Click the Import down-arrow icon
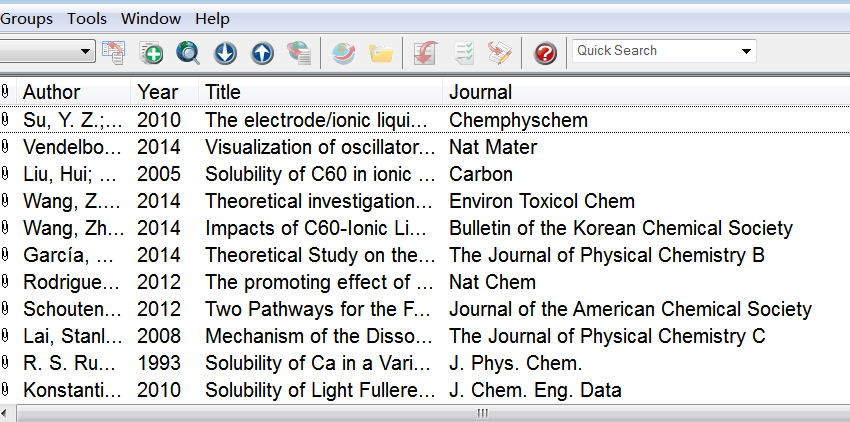850x422 pixels. tap(225, 52)
